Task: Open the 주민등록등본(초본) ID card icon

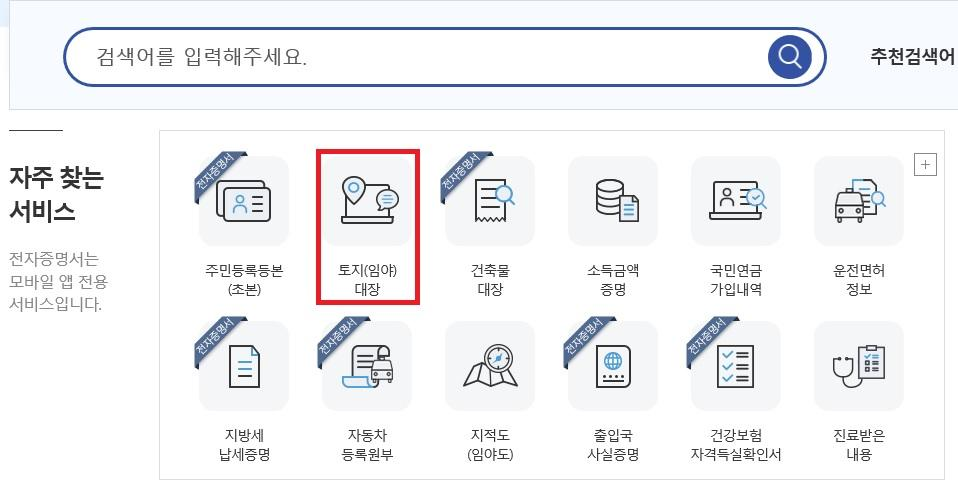Action: 244,201
